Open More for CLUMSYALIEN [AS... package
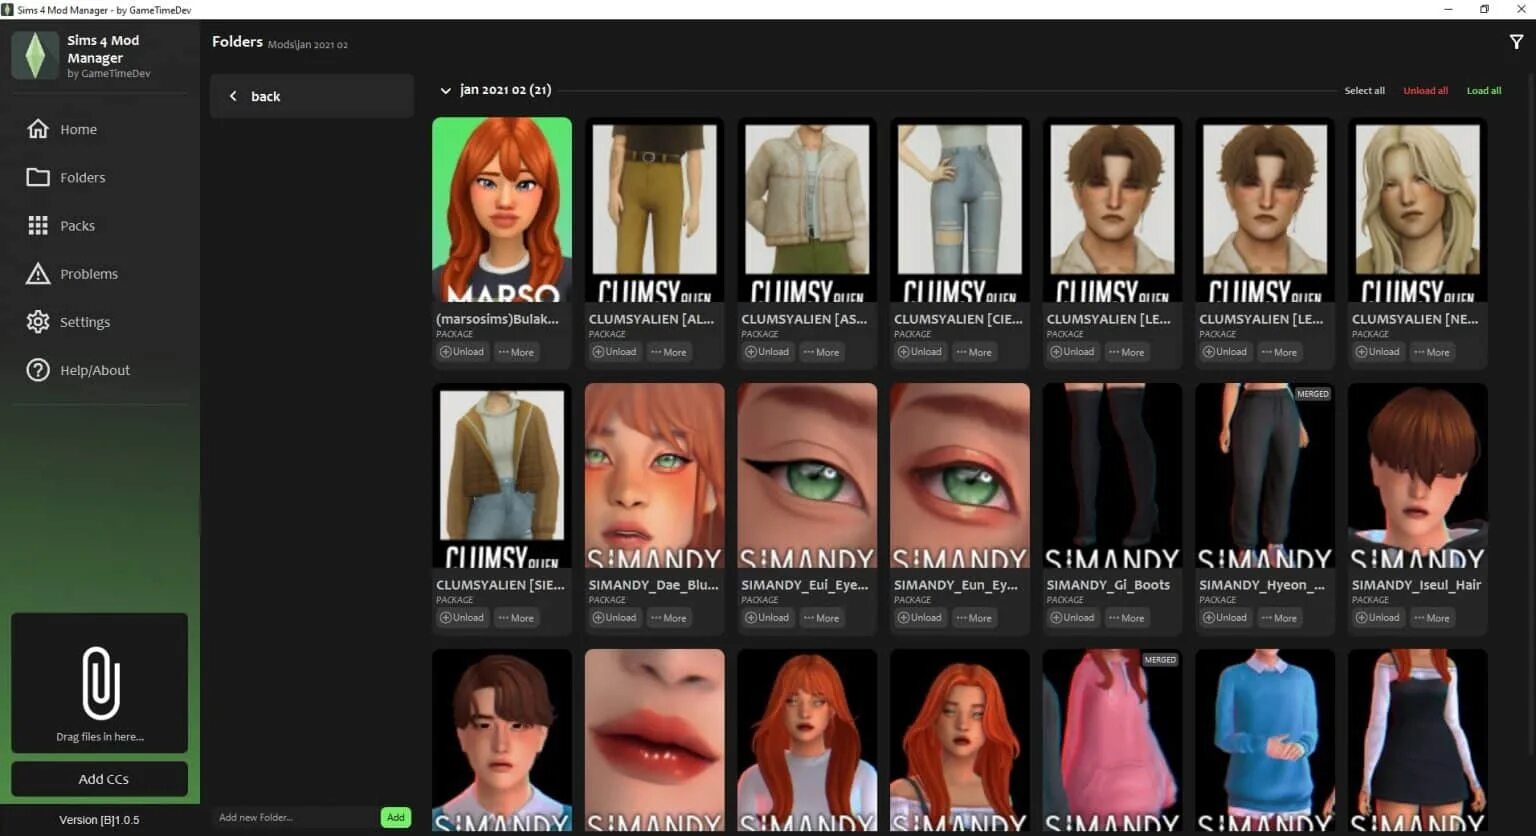This screenshot has height=836, width=1536. tap(822, 352)
